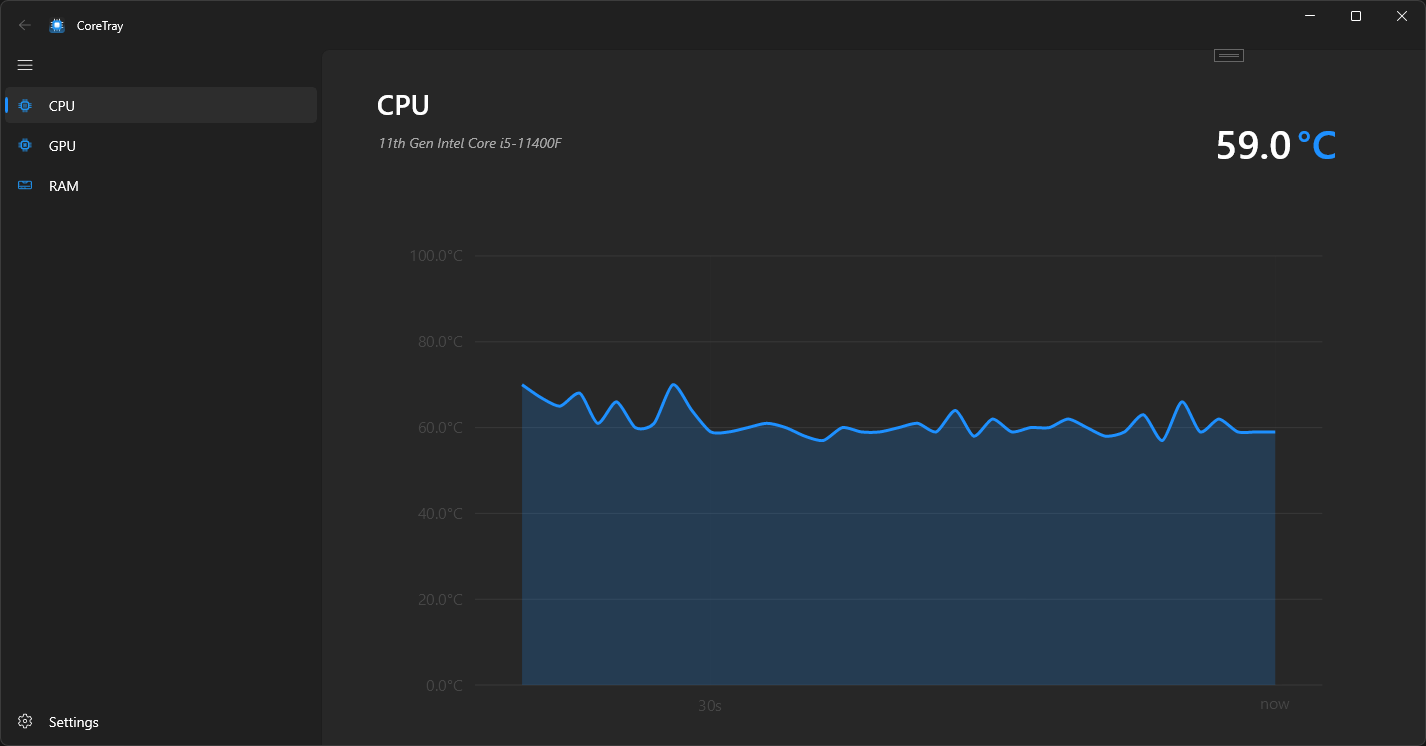Maximize the CoreTray window
Image resolution: width=1426 pixels, height=746 pixels.
(1356, 16)
